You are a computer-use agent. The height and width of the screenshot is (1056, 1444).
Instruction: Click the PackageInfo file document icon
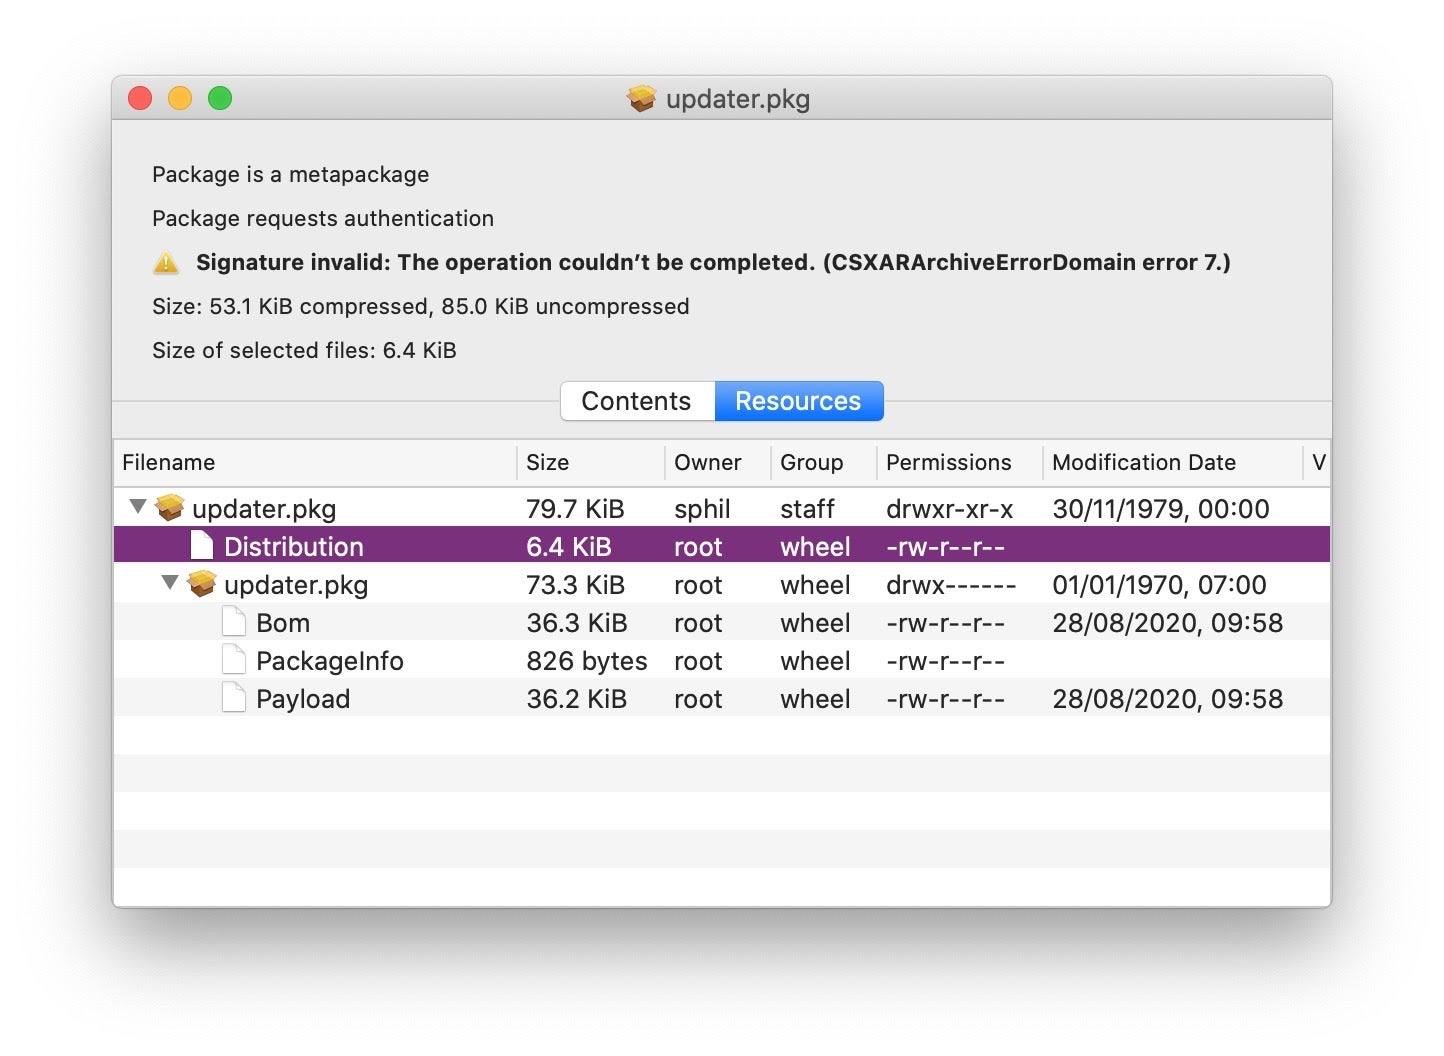click(x=234, y=660)
